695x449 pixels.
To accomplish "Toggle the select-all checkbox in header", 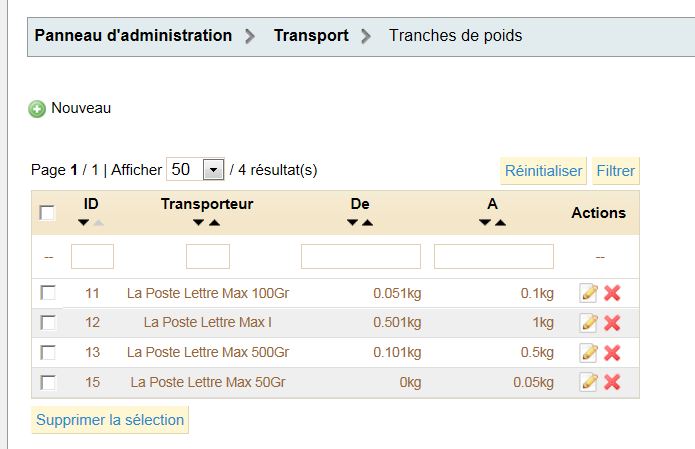I will [x=47, y=213].
